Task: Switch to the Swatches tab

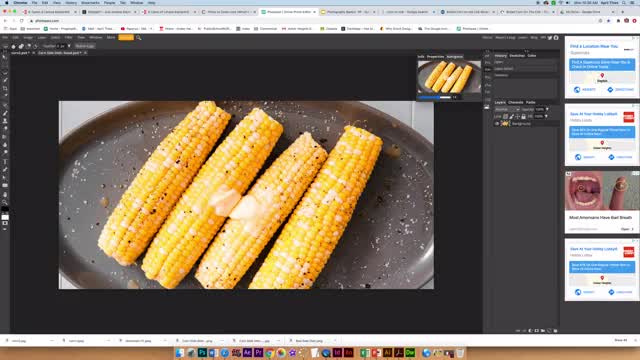Action: click(517, 56)
